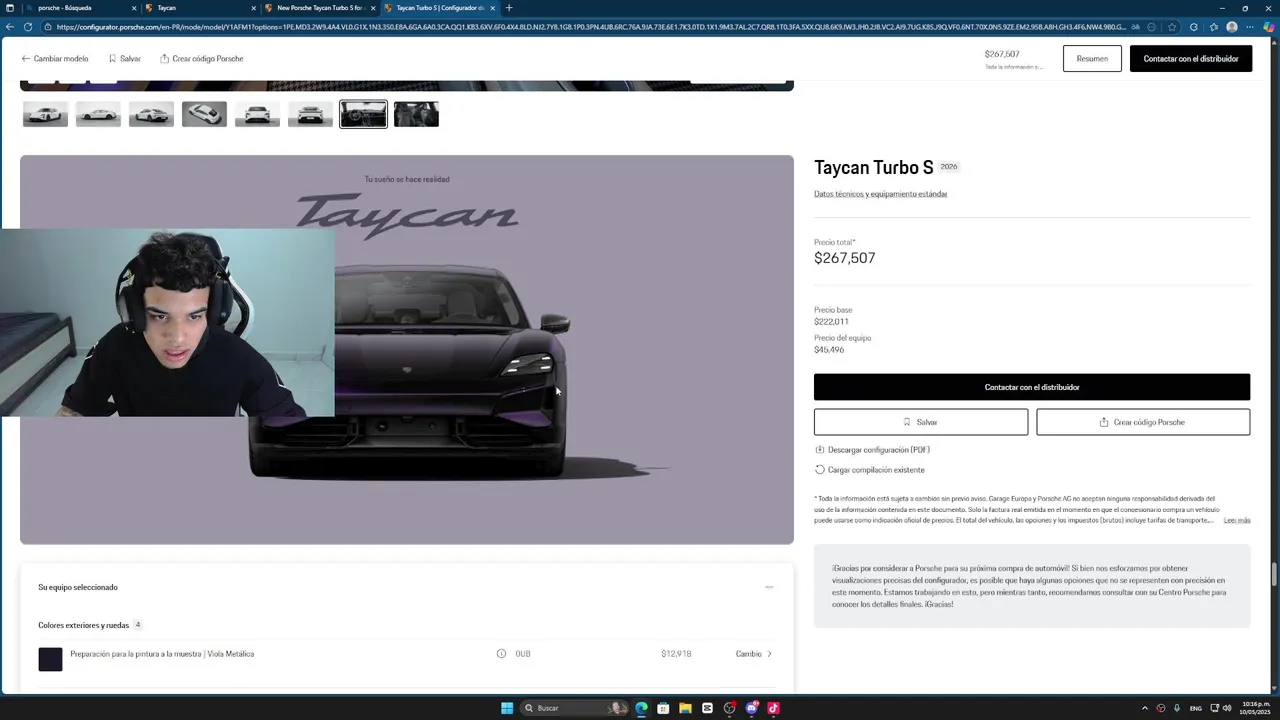Select the third car thumbnail
The height and width of the screenshot is (720, 1280).
tap(151, 114)
